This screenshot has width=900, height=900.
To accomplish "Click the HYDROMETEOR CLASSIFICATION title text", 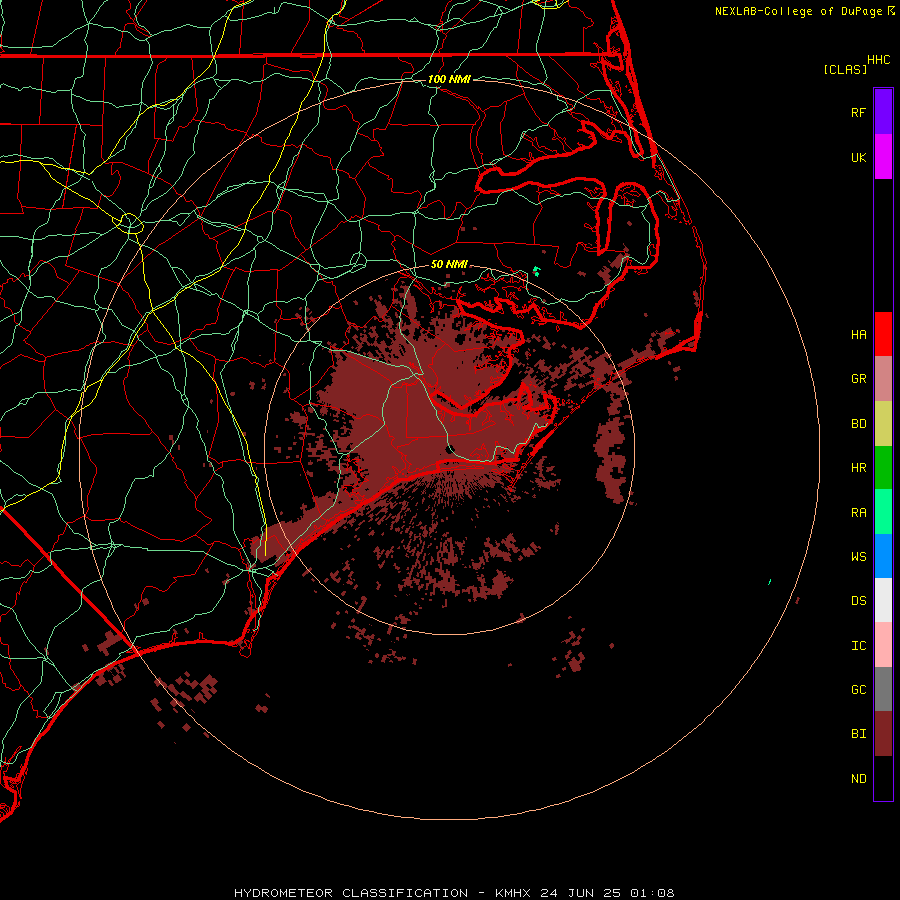I will click(351, 893).
